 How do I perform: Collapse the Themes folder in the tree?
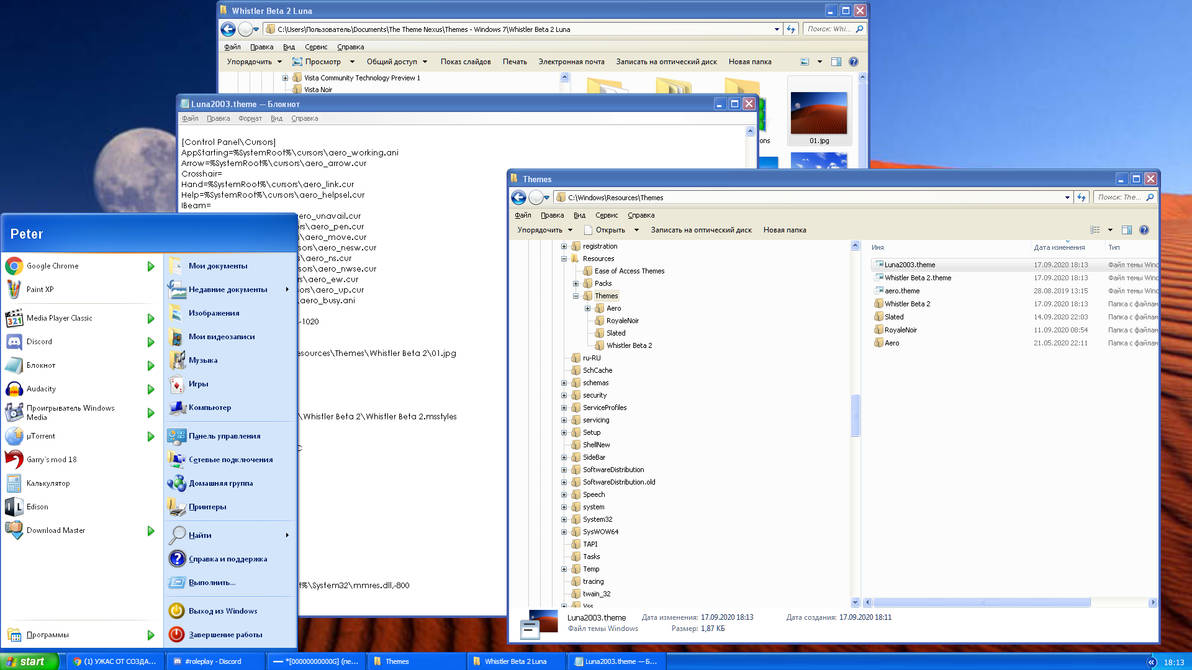[x=576, y=296]
